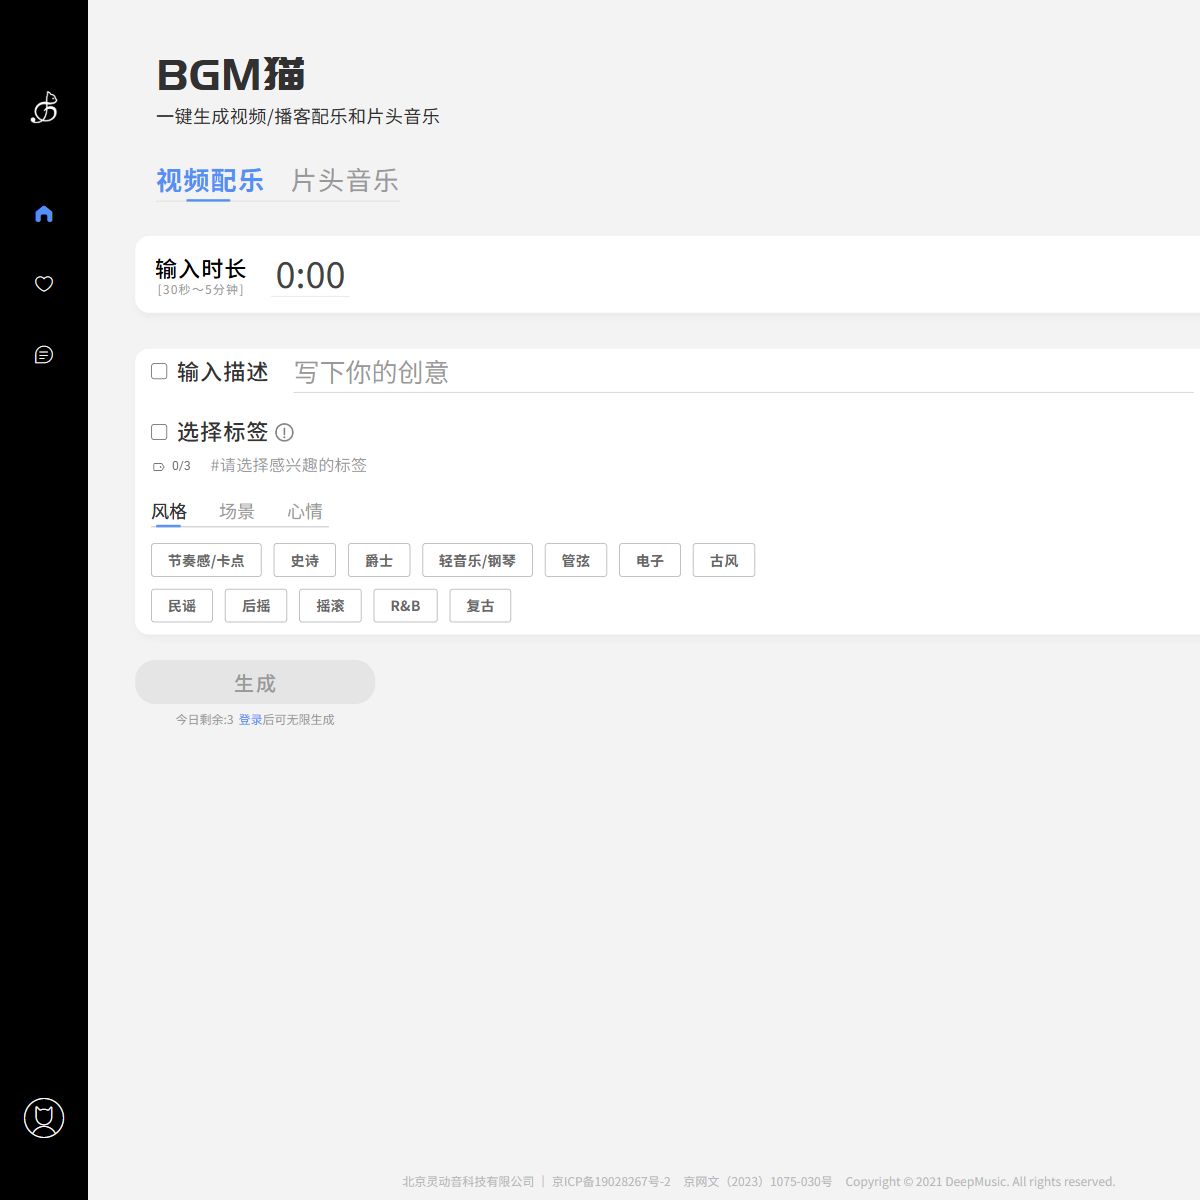
Task: Click the tag counter icon beside 0/3
Action: tap(158, 467)
